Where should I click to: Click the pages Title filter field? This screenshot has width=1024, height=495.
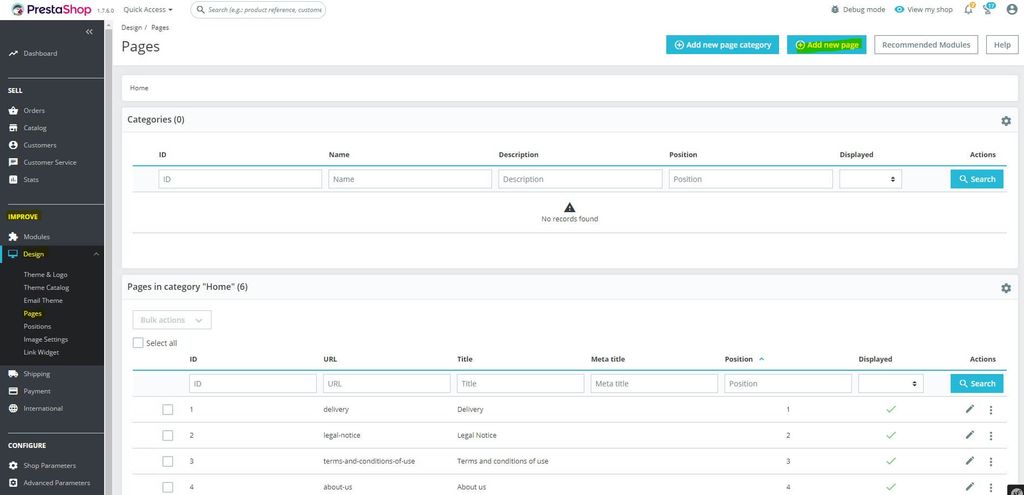pyautogui.click(x=520, y=383)
